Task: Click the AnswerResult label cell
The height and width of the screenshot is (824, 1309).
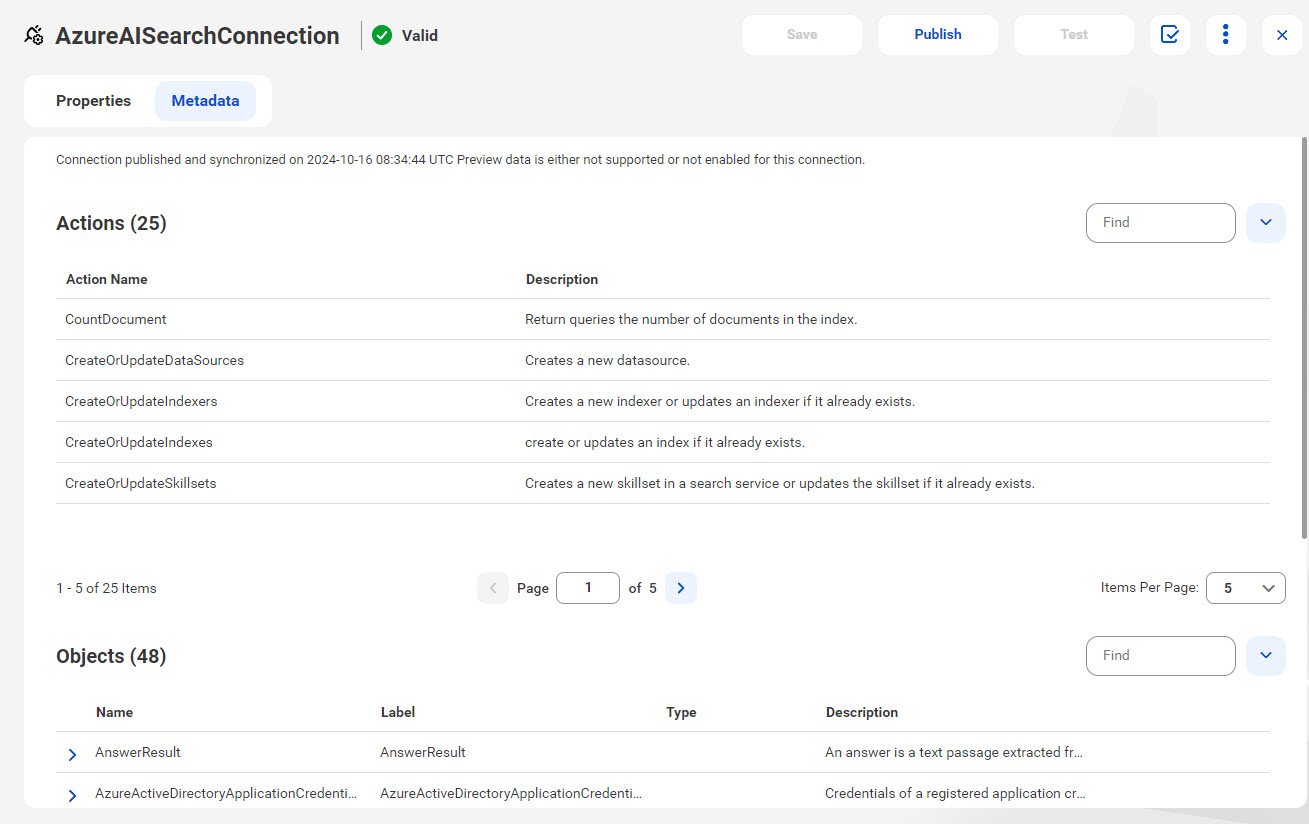Action: pyautogui.click(x=423, y=752)
